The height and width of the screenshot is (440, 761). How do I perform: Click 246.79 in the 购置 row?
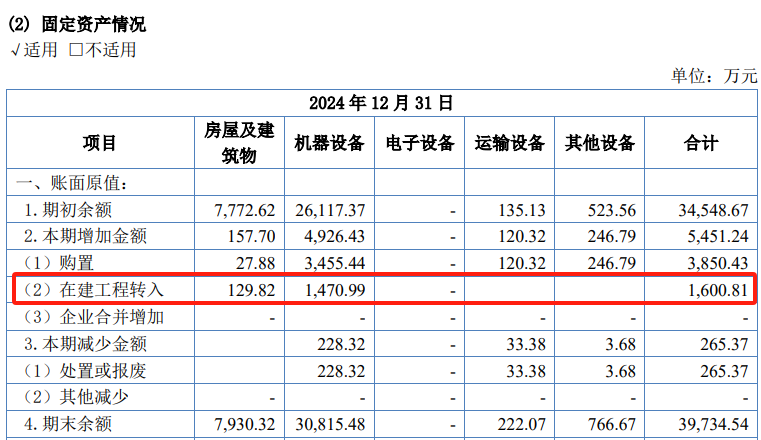click(x=612, y=263)
